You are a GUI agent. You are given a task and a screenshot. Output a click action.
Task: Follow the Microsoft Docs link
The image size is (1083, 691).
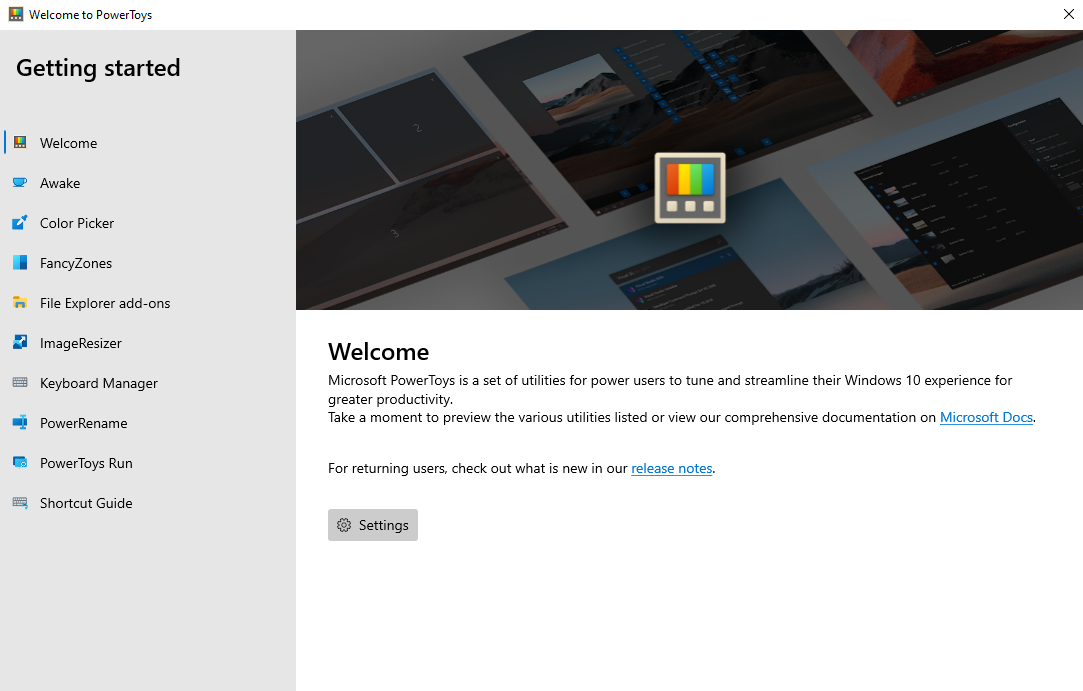coord(986,417)
